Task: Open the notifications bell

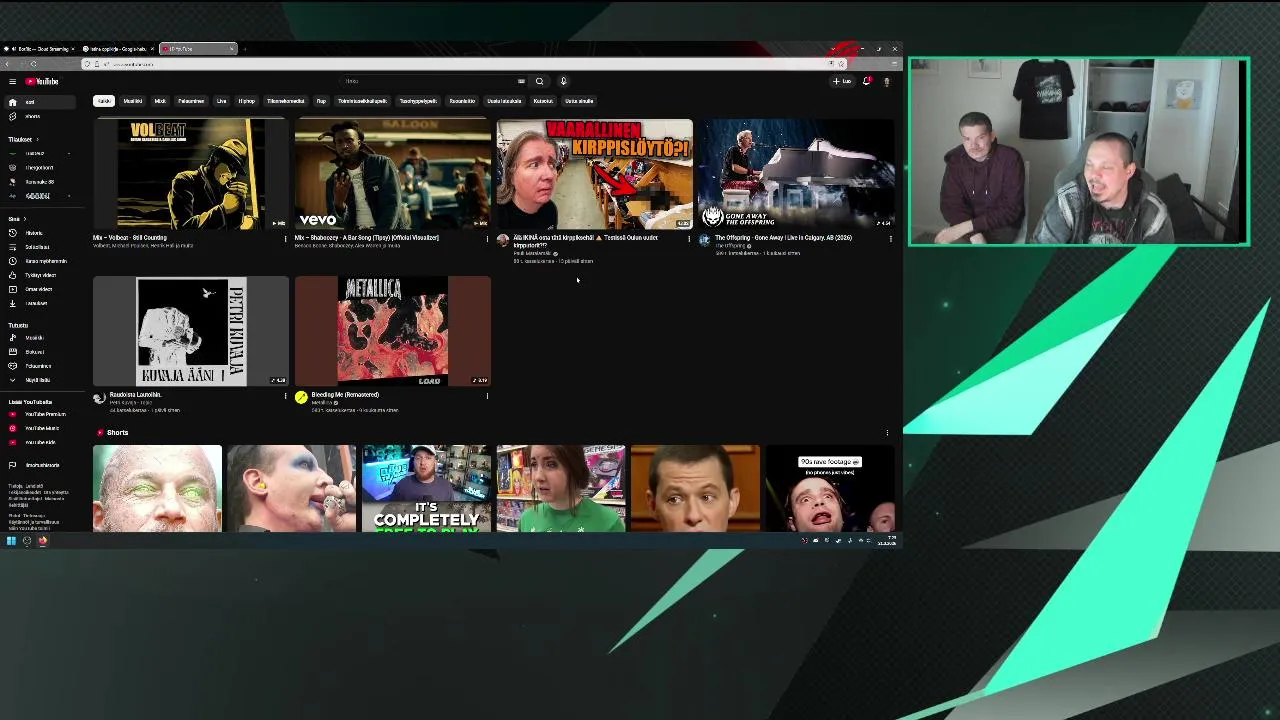Action: pos(866,81)
